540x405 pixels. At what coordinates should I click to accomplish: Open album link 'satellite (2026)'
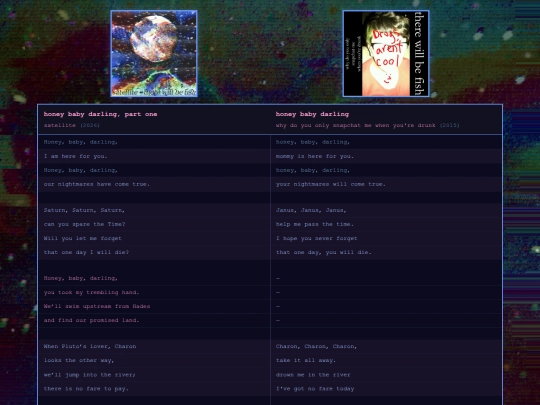point(72,125)
